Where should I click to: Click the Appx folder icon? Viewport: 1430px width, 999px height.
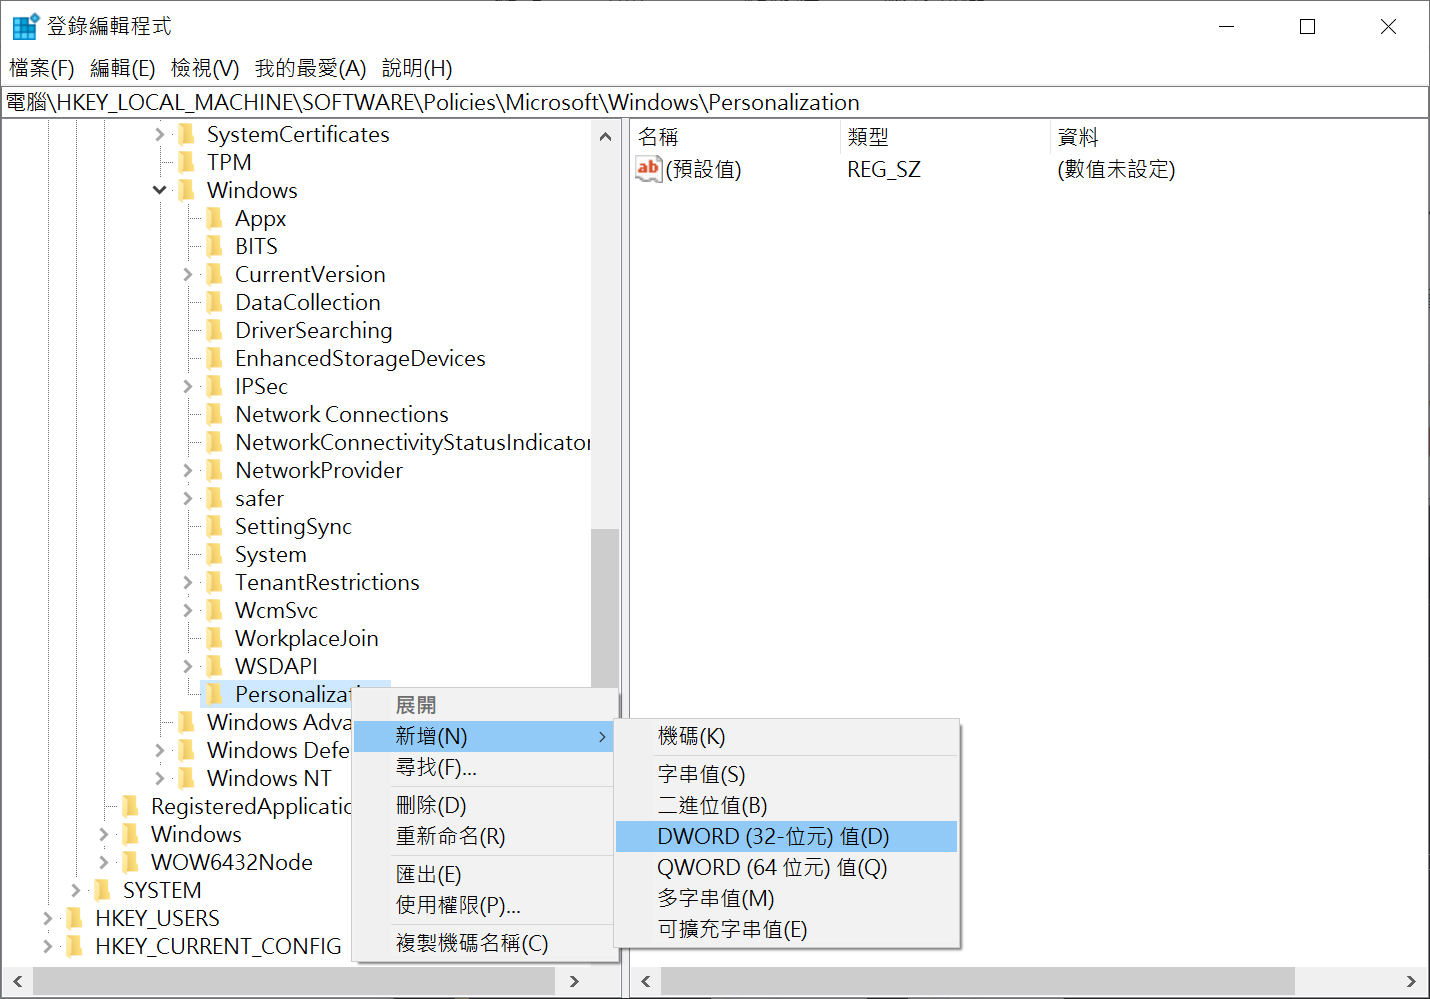215,218
